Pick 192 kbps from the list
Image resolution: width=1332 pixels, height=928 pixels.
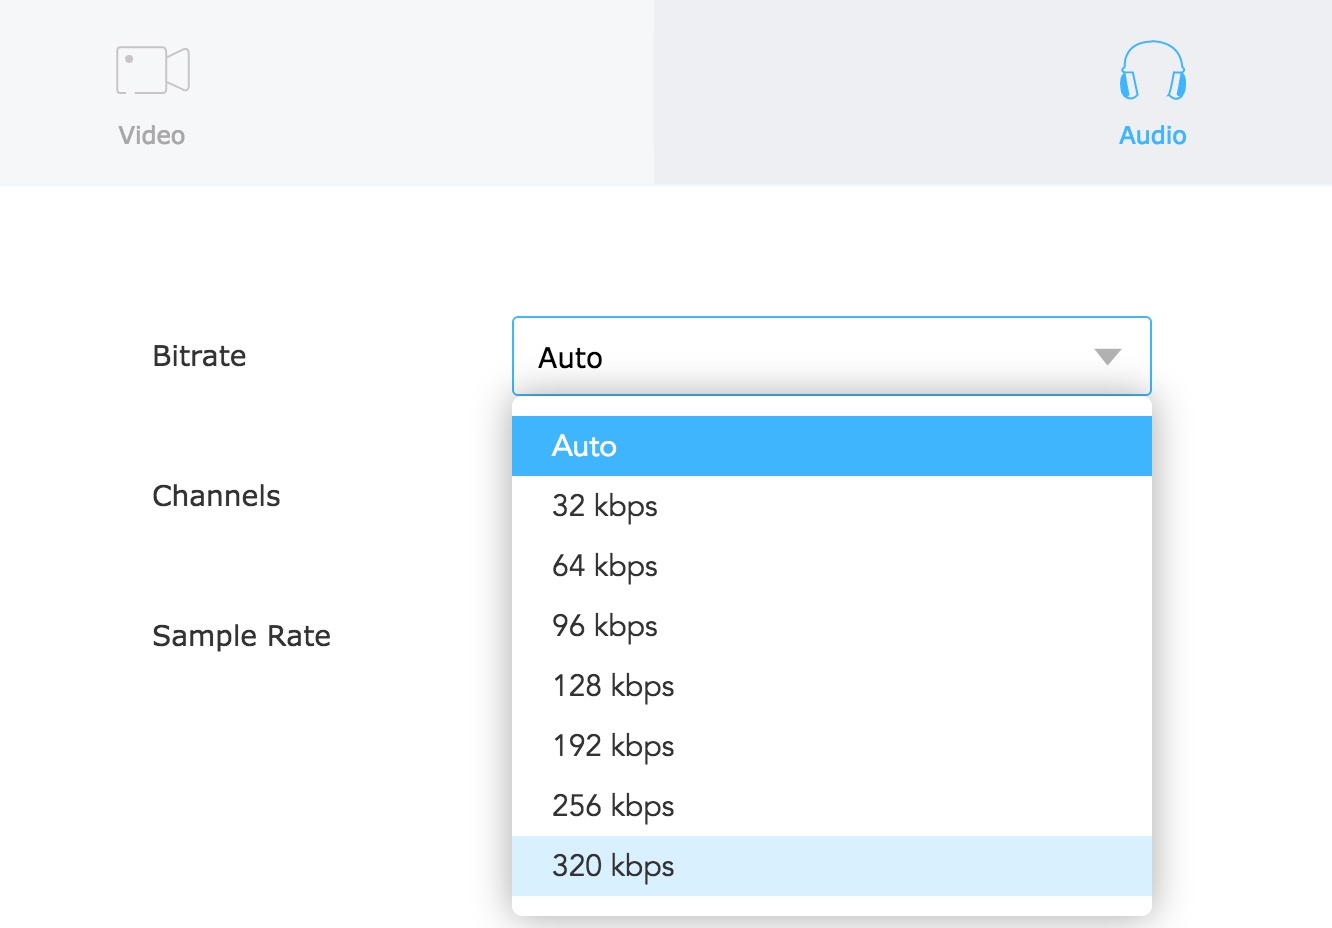point(831,746)
